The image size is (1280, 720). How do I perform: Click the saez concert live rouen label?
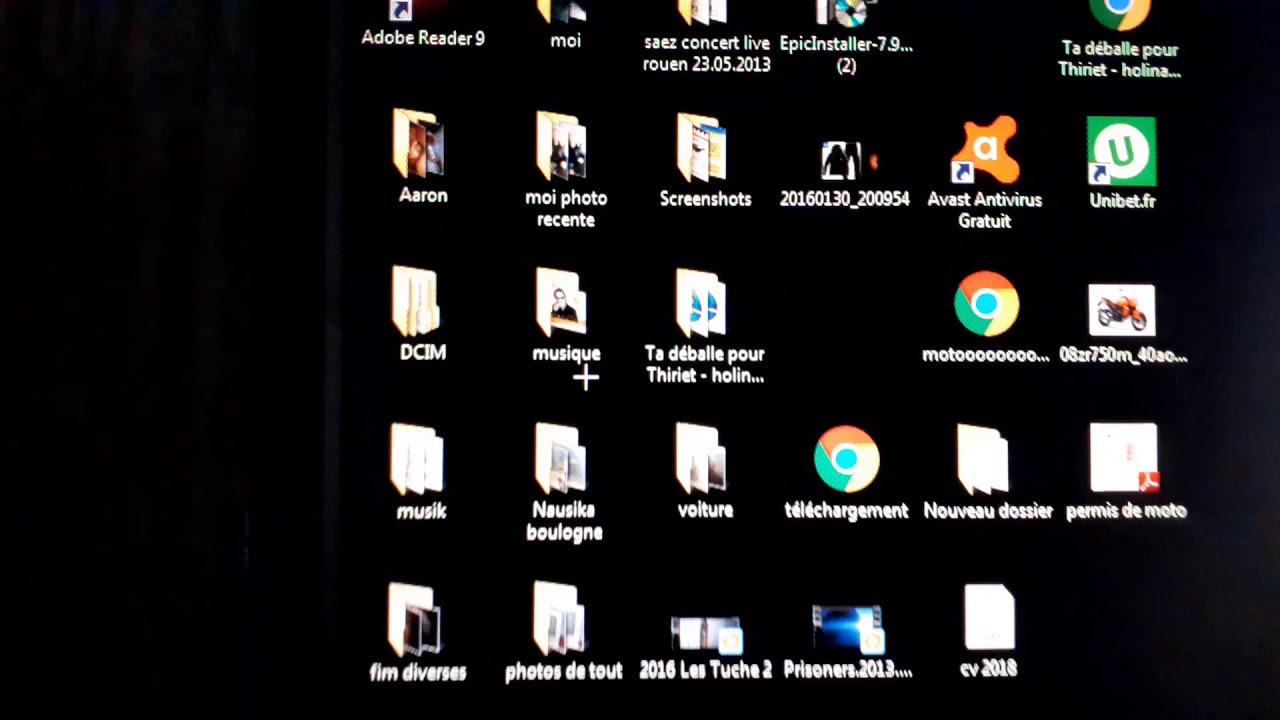[707, 54]
